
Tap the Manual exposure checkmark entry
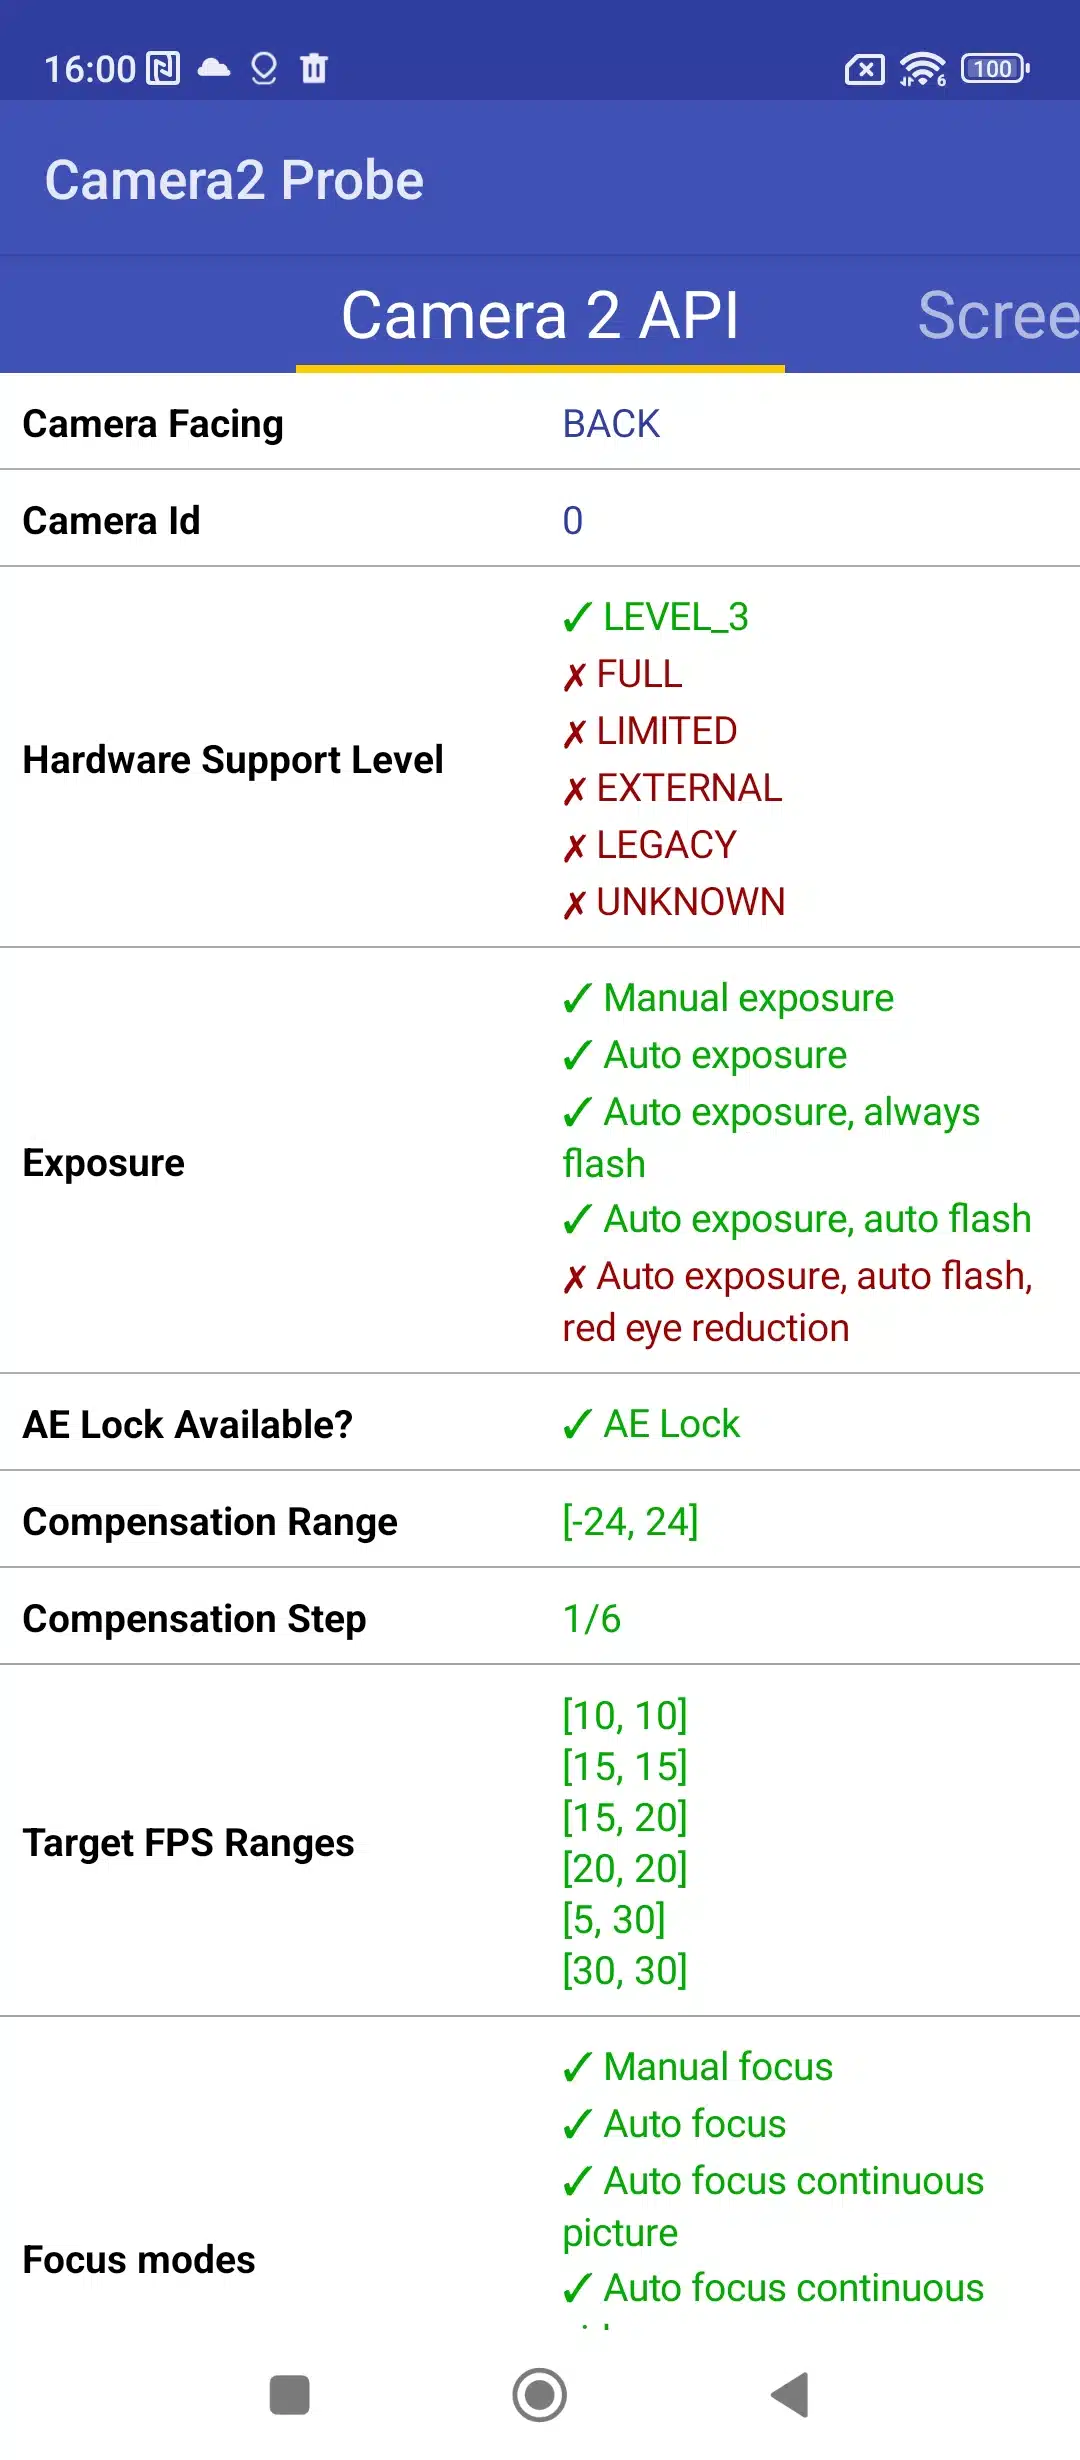point(728,998)
